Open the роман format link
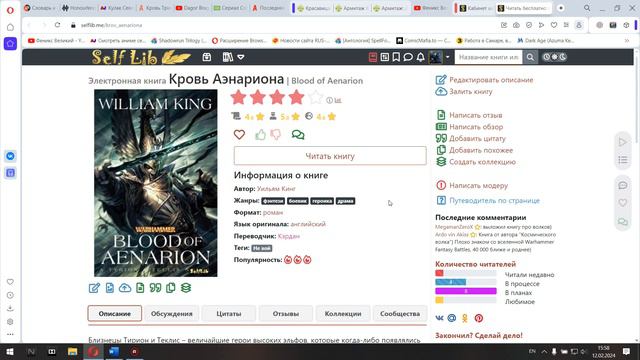 [x=273, y=212]
